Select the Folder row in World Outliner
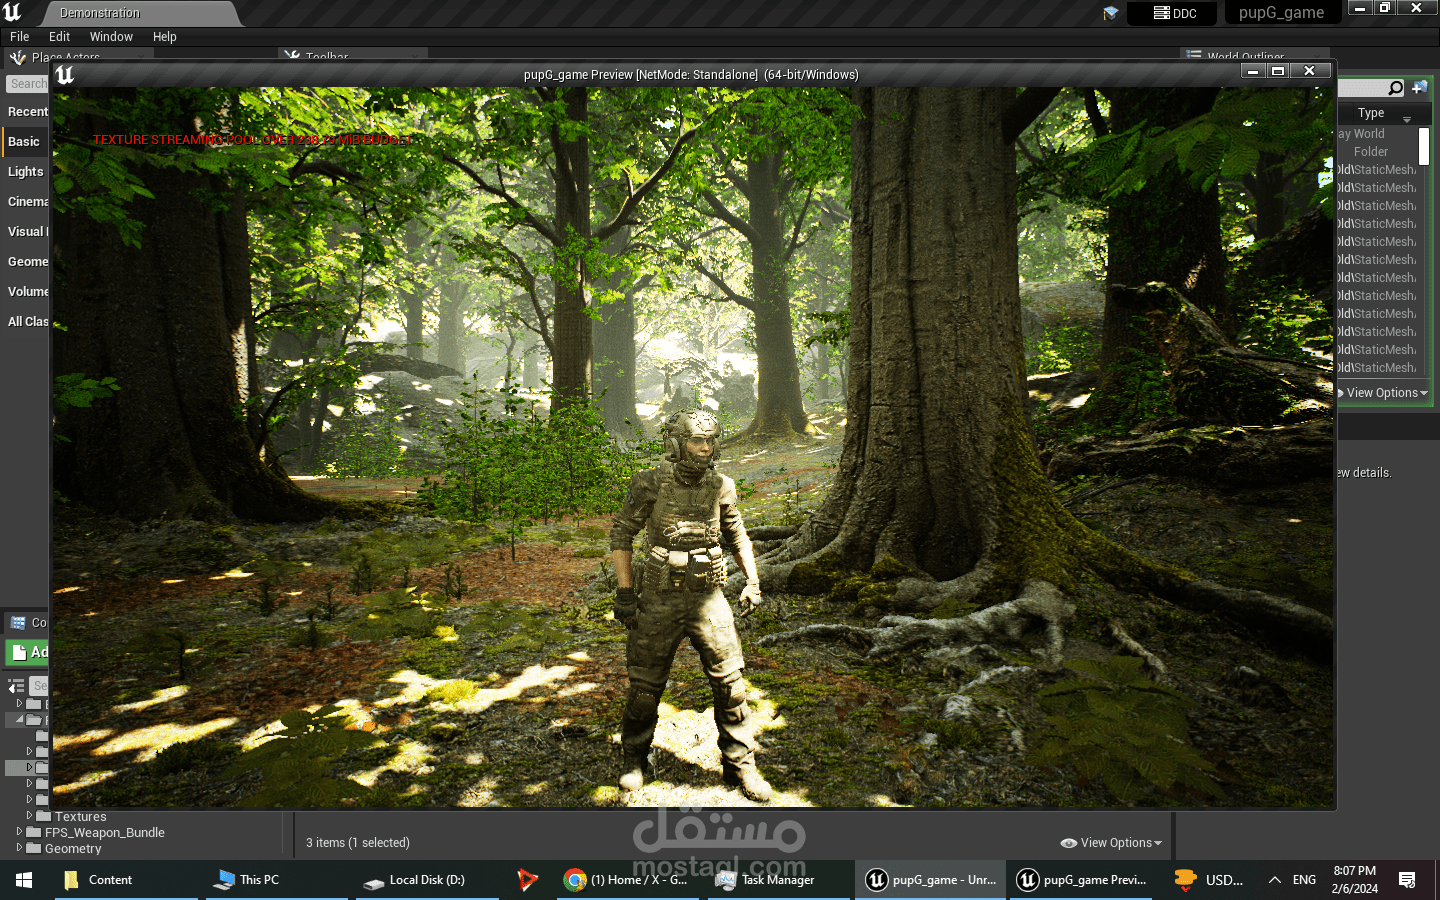The image size is (1440, 900). (x=1370, y=152)
